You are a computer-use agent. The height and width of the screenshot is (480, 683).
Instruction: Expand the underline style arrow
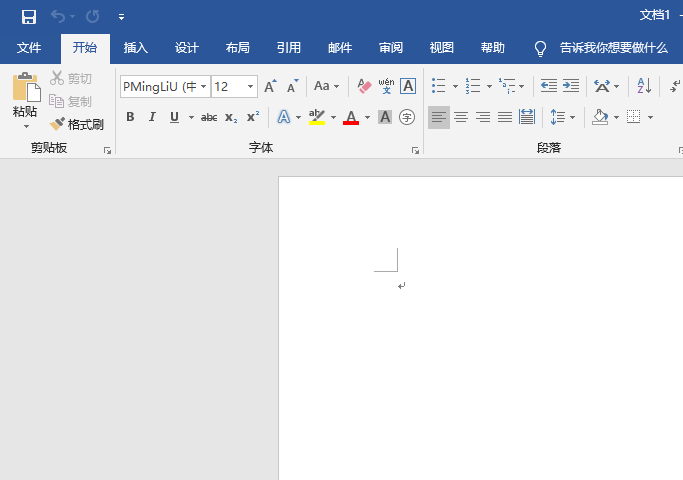pyautogui.click(x=191, y=117)
